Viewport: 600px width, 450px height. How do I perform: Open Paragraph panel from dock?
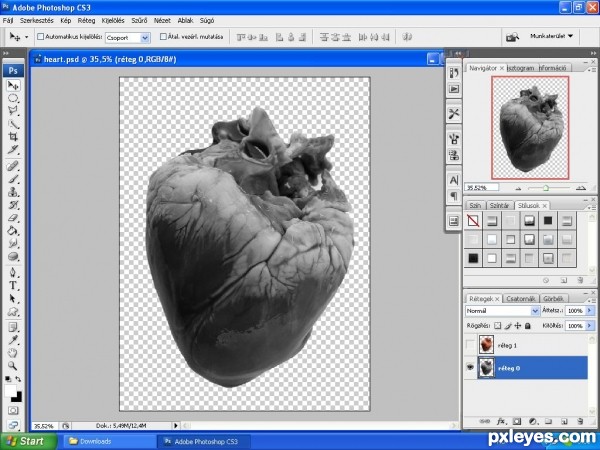[454, 196]
